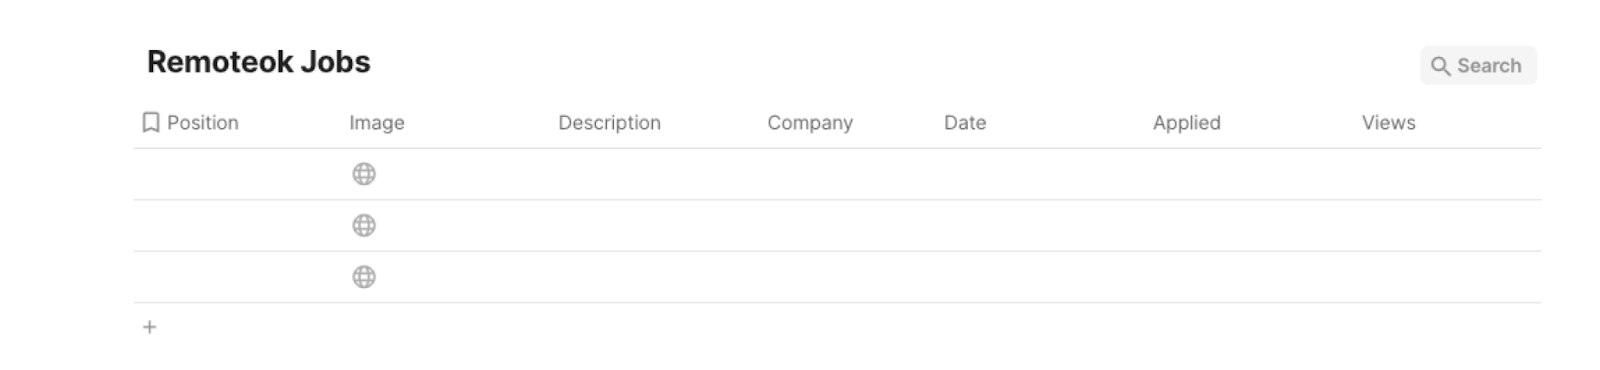Select first row Position cell
The width and height of the screenshot is (1600, 370).
tap(238, 174)
